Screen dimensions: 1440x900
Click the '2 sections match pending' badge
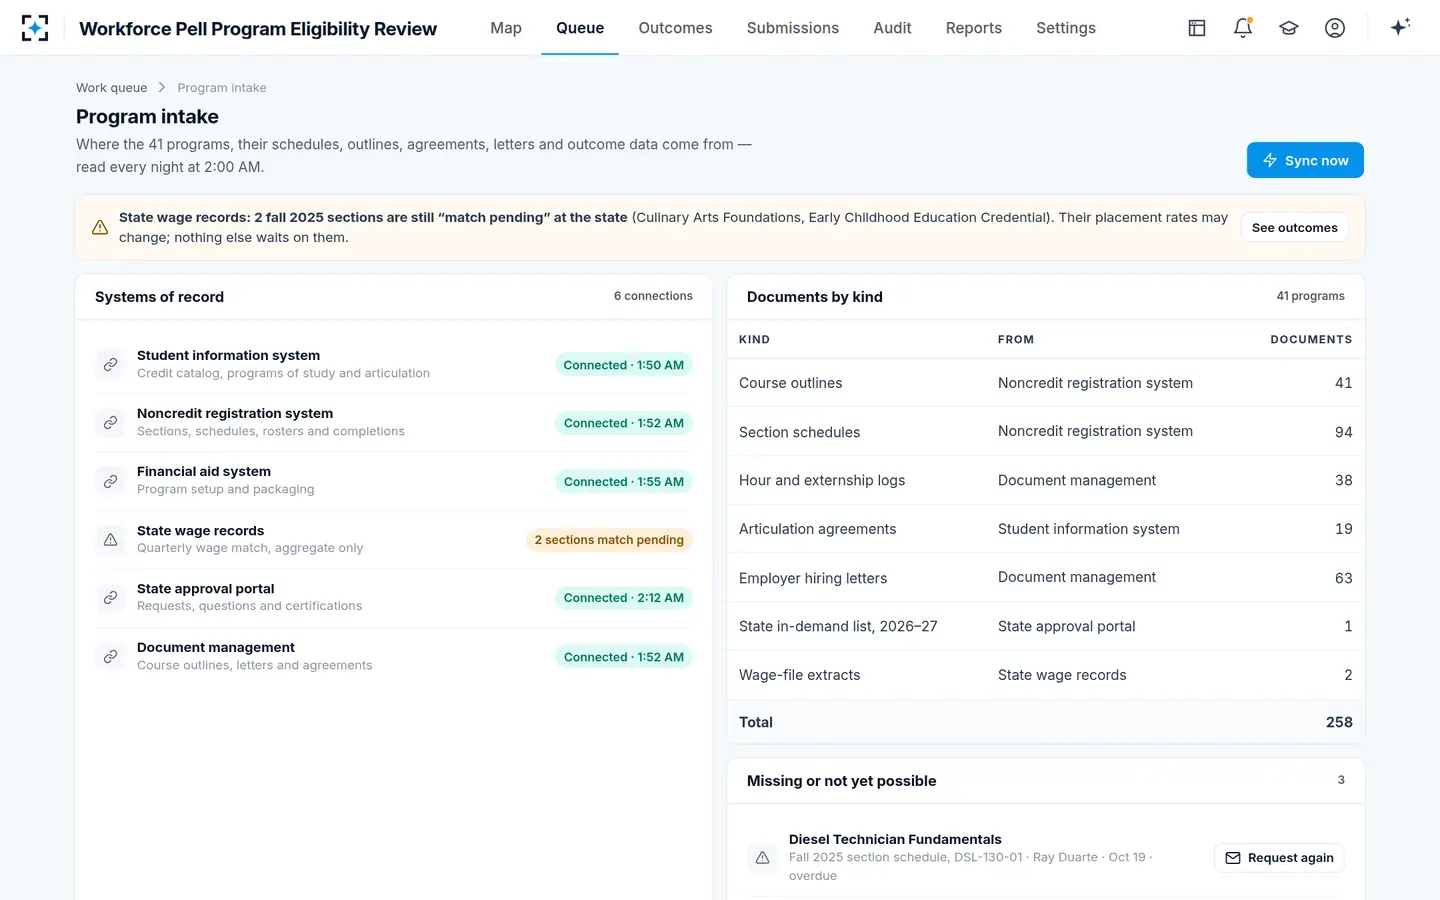tap(609, 540)
